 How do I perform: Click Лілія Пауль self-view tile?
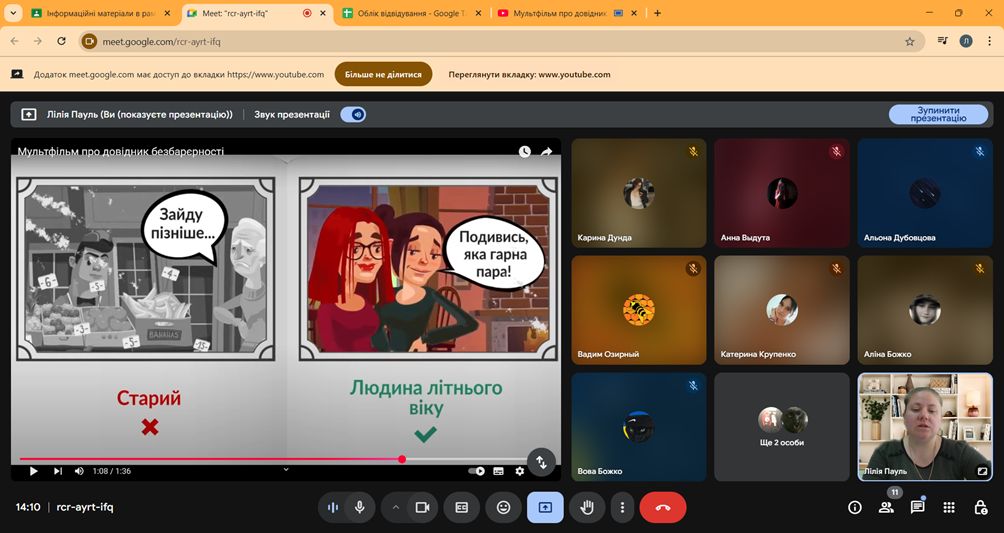pos(925,427)
